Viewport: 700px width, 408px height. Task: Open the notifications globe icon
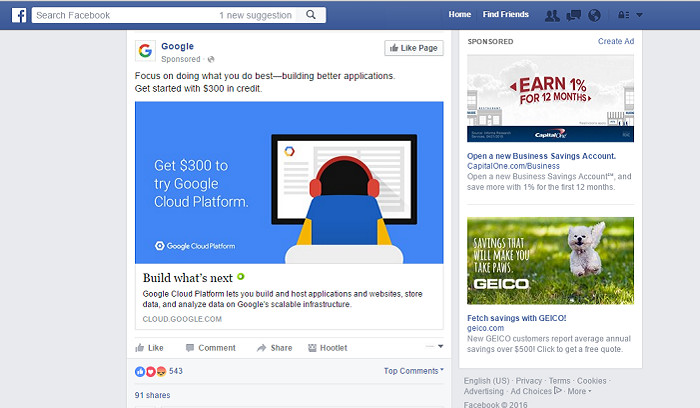click(x=595, y=15)
